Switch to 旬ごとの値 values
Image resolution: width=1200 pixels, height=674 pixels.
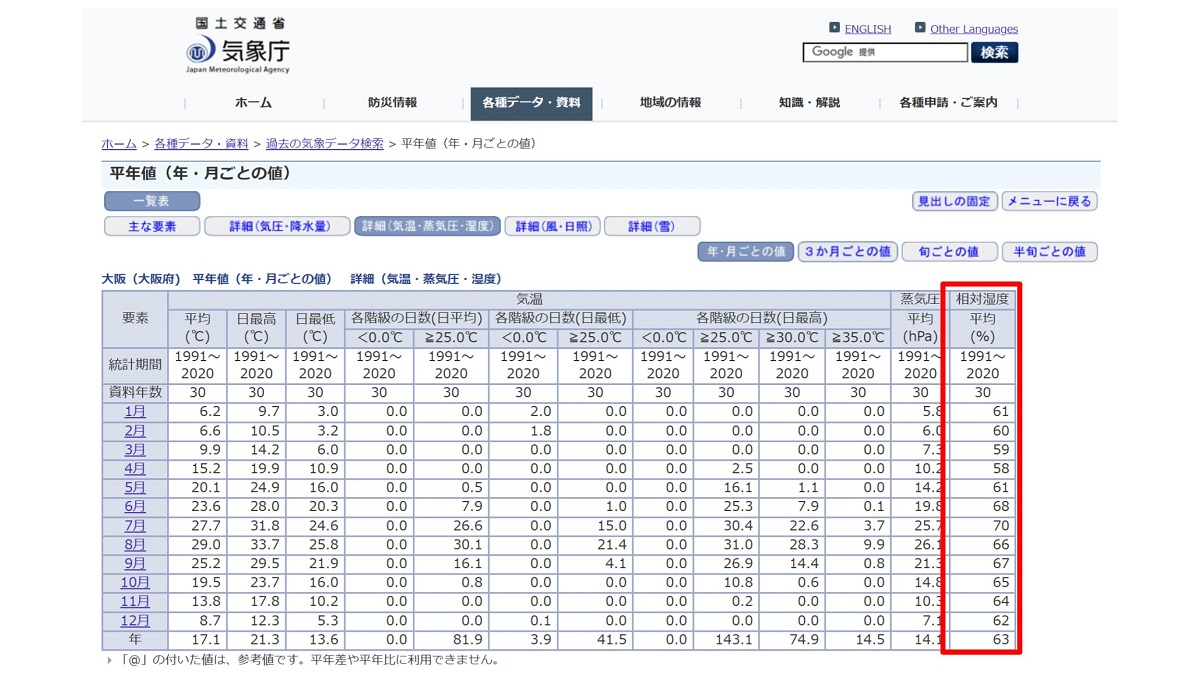click(x=947, y=251)
